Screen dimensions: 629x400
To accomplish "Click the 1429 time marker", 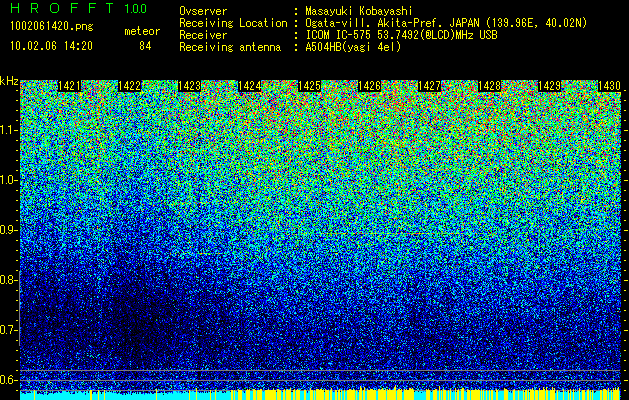I will (549, 86).
